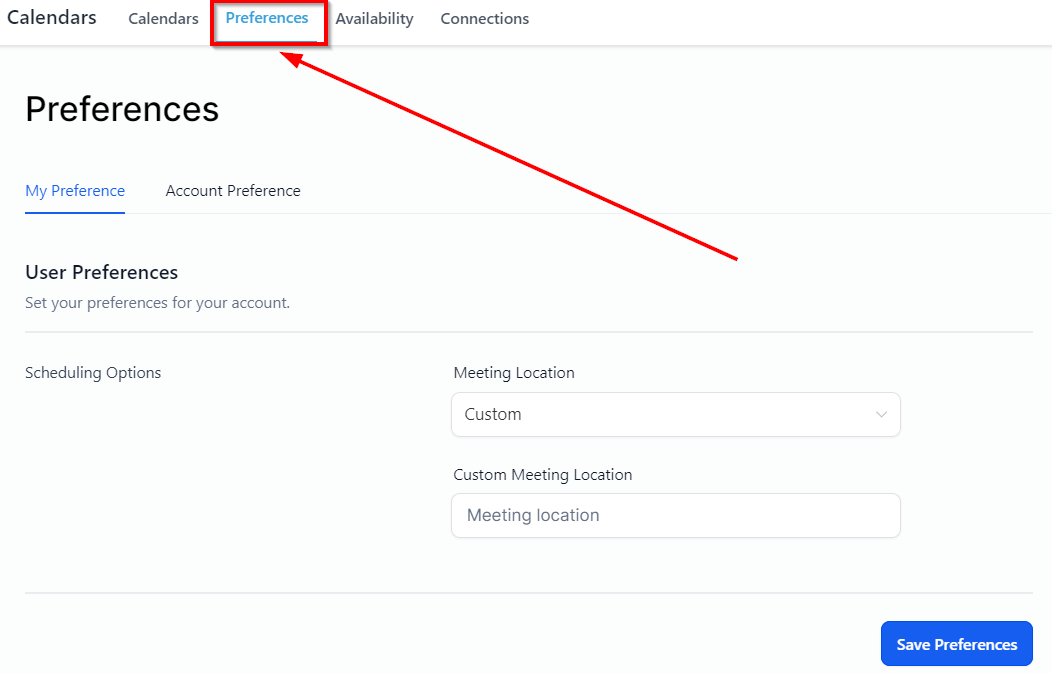Click the large Preferences page heading
1052x673 pixels.
(x=122, y=109)
